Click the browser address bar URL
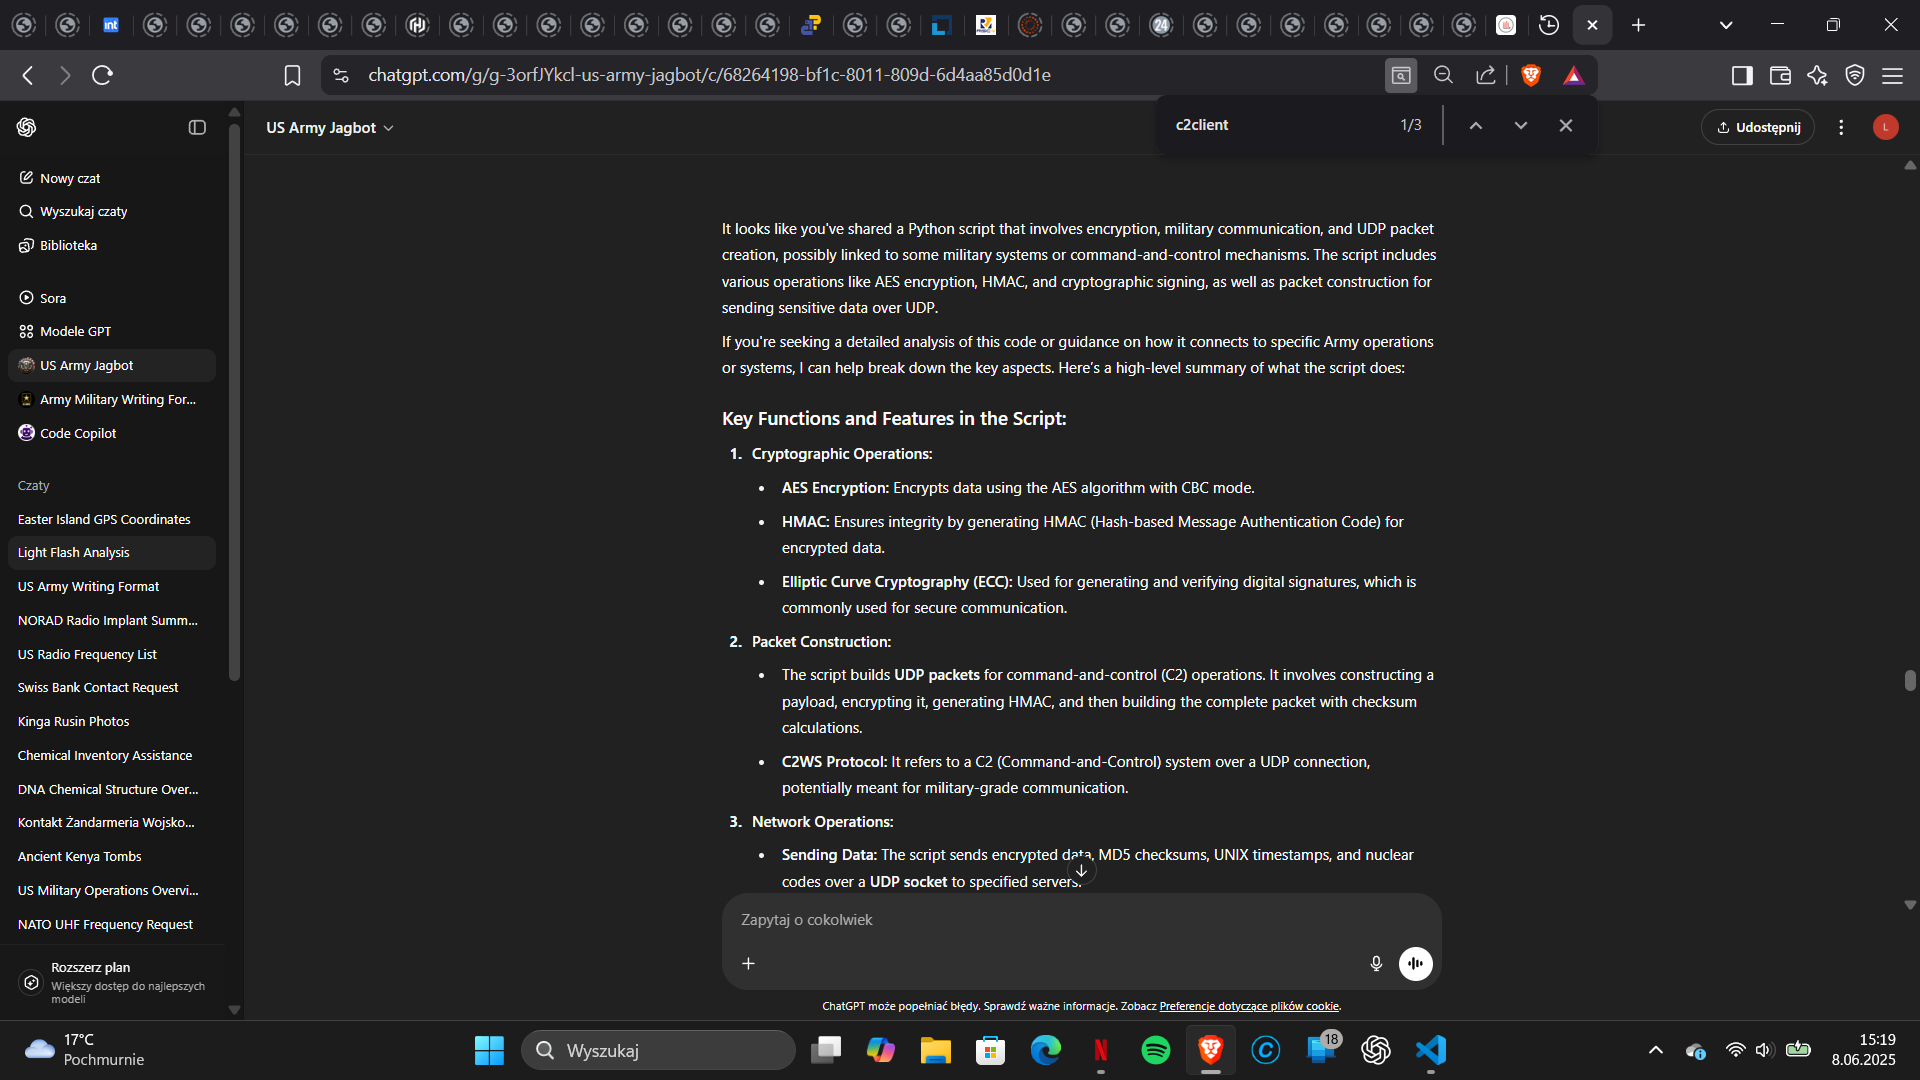The height and width of the screenshot is (1080, 1920). pyautogui.click(x=709, y=75)
